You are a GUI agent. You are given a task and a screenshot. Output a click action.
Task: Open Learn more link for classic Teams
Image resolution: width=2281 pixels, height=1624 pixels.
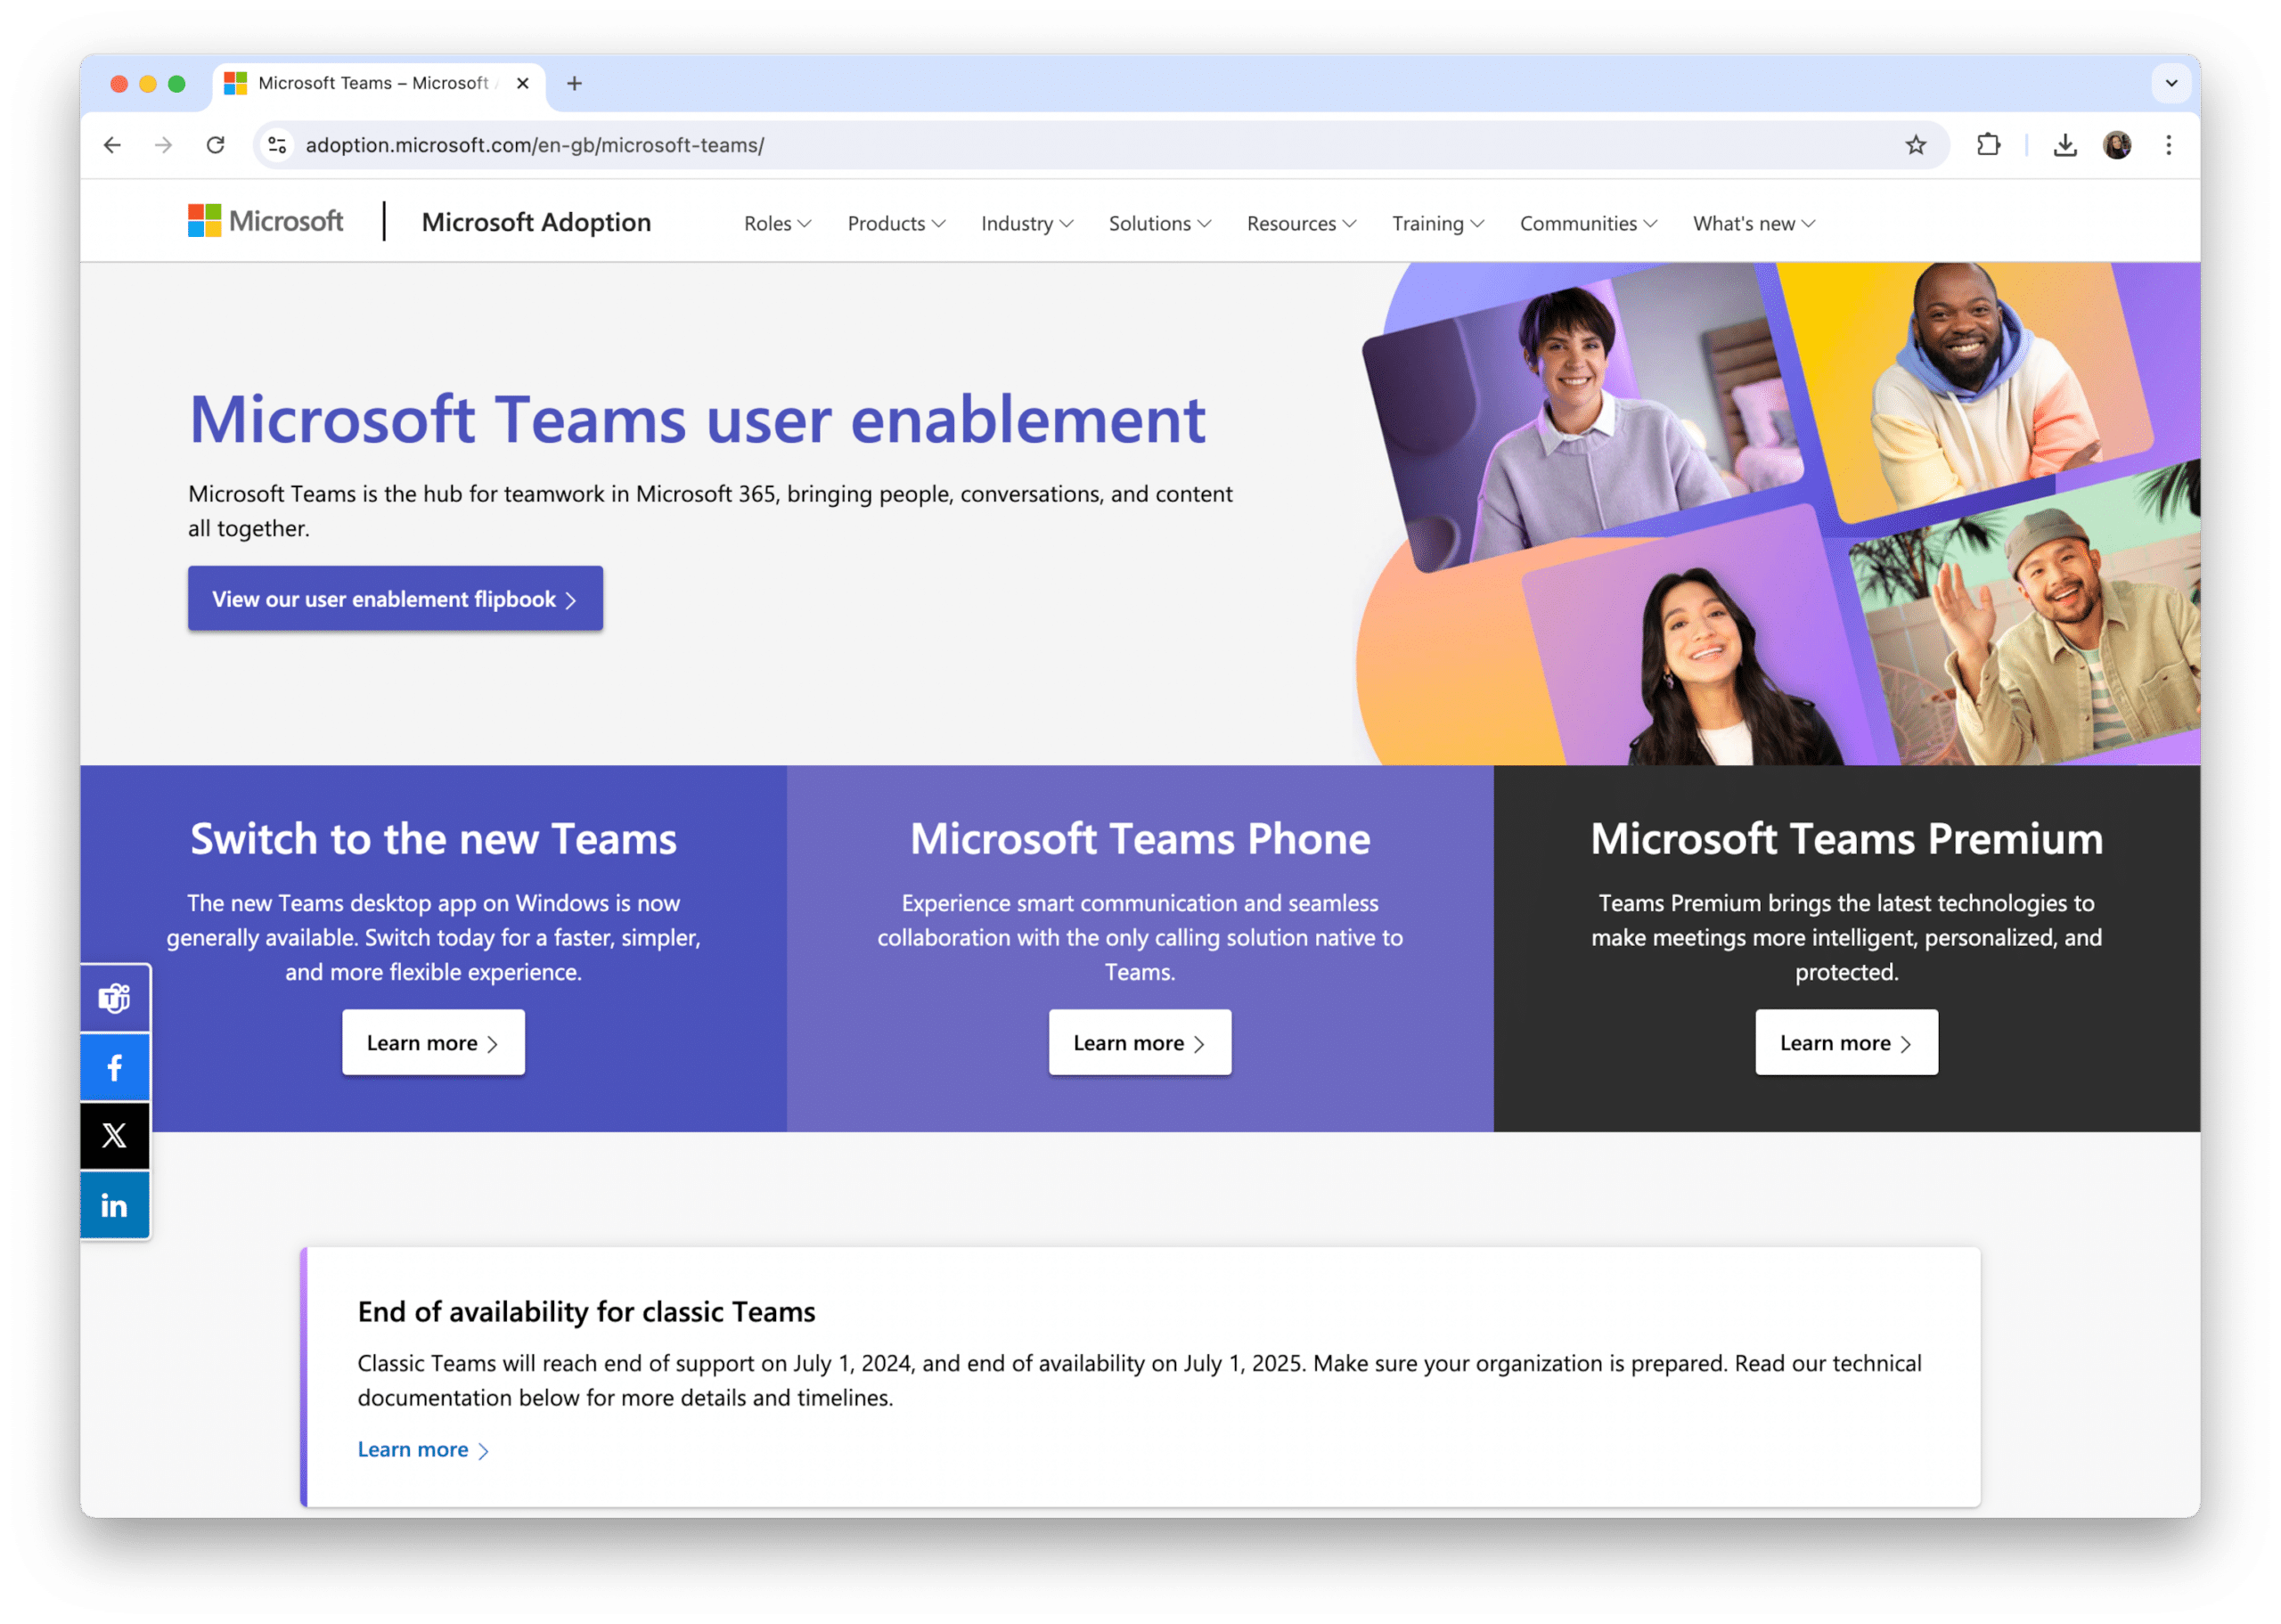point(423,1449)
